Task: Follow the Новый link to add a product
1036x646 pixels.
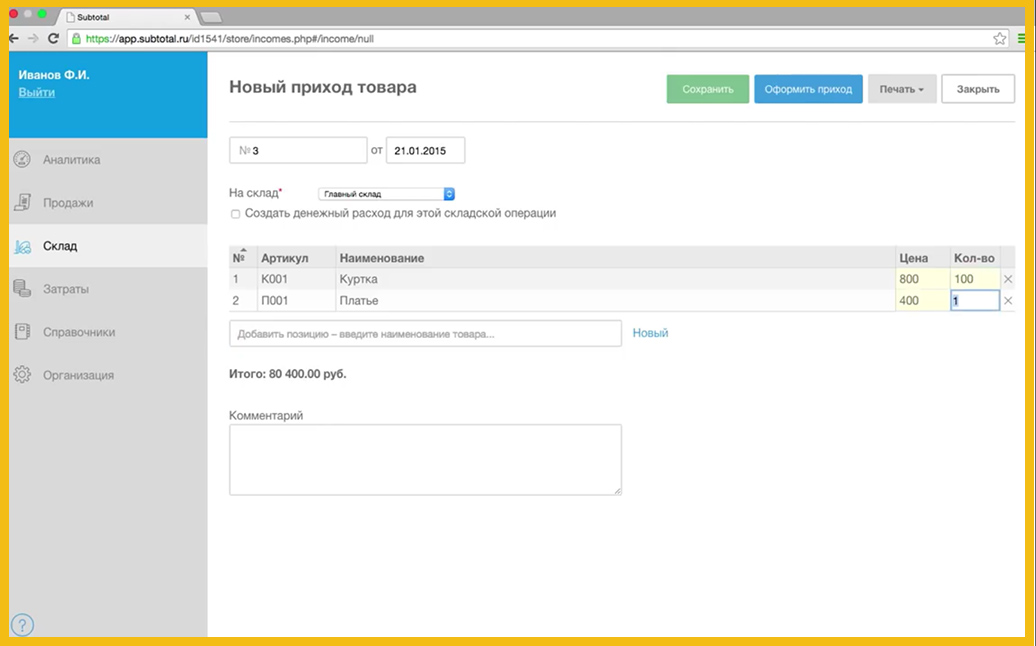Action: point(650,333)
